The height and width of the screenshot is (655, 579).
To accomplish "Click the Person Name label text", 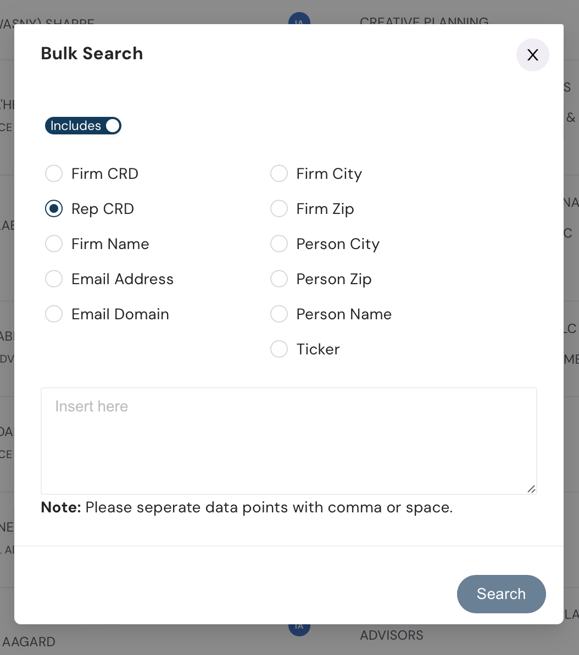I will (344, 314).
